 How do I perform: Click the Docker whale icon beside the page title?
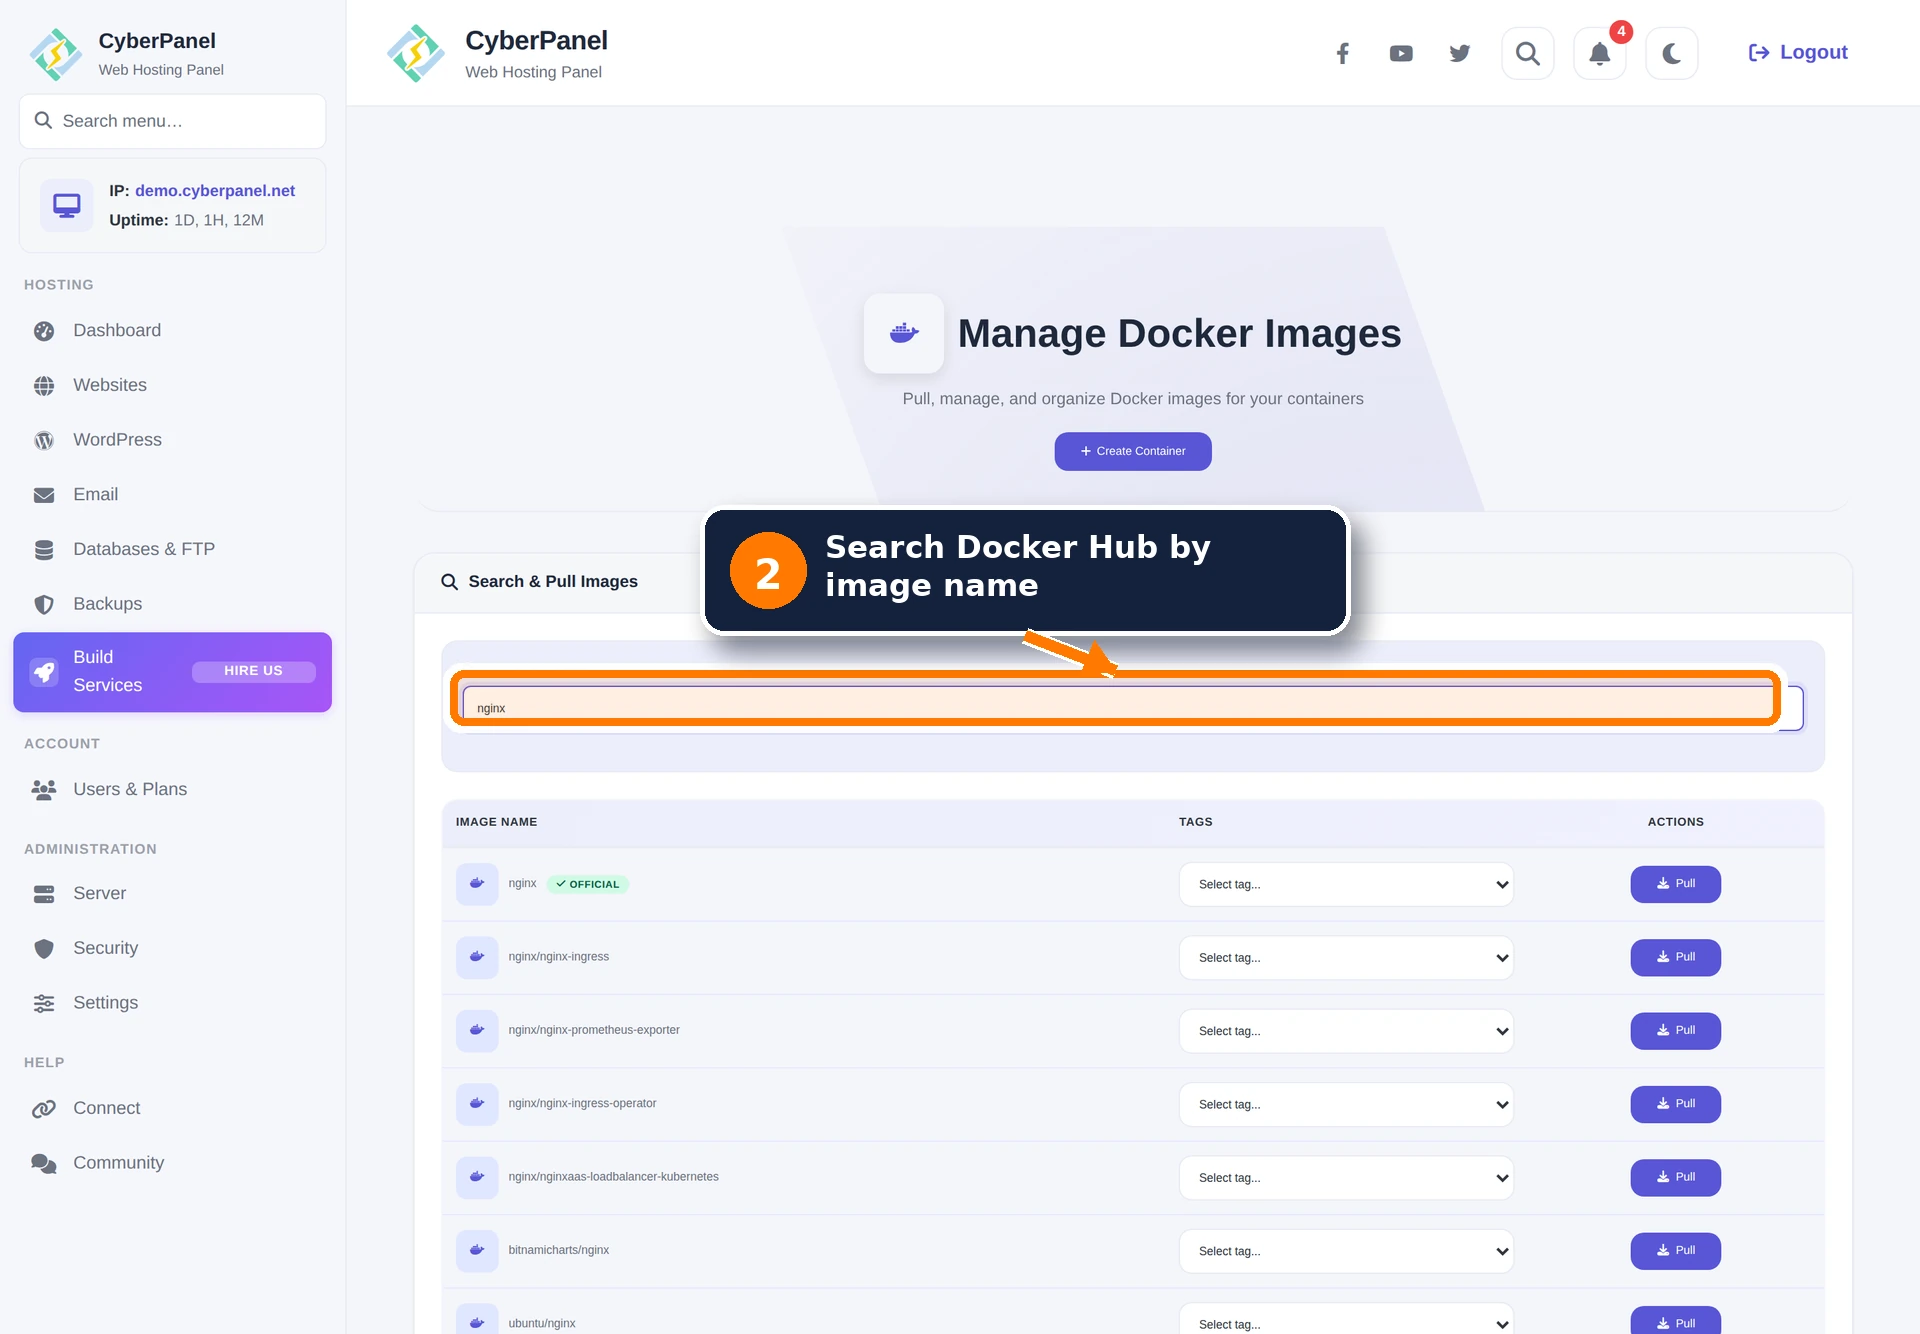(x=904, y=333)
